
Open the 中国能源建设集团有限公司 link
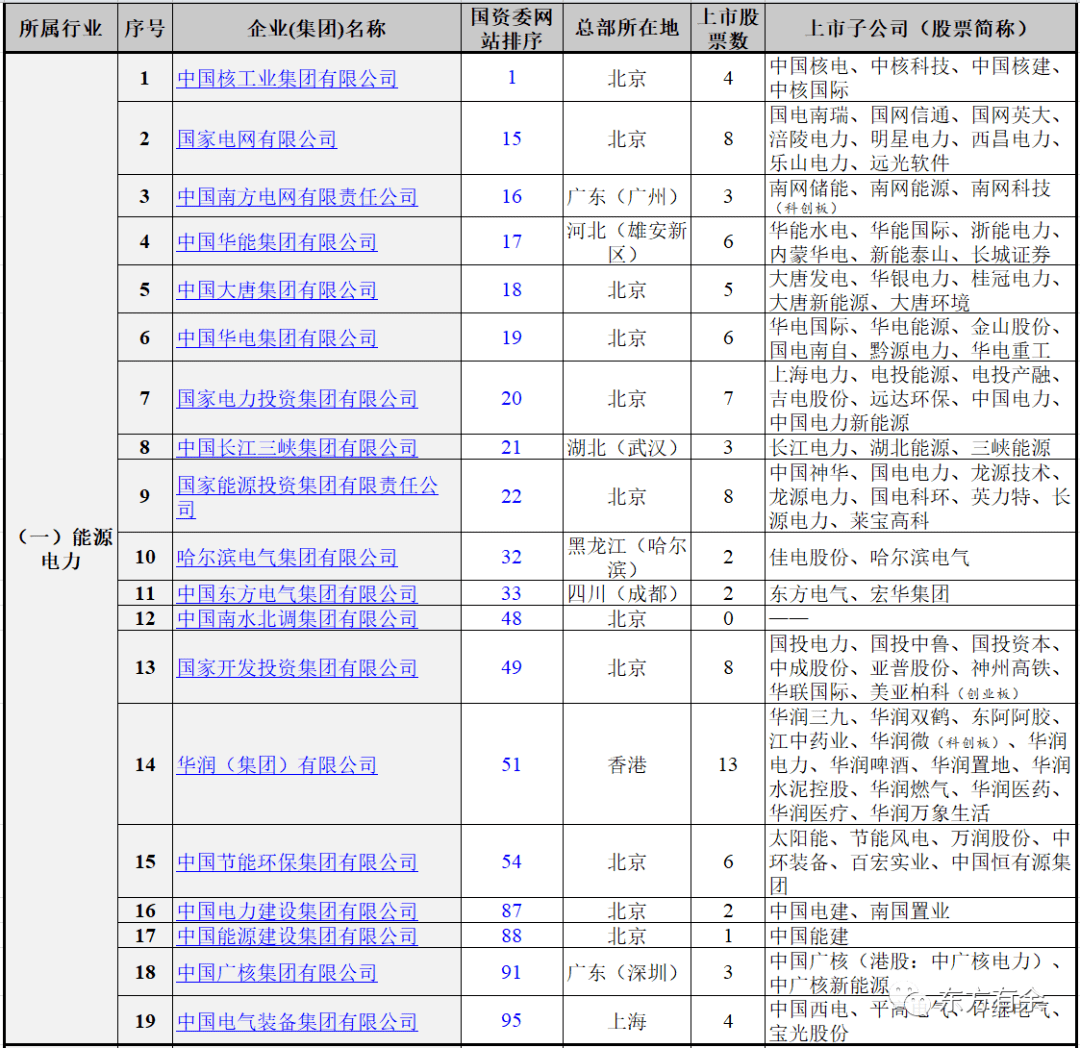297,936
